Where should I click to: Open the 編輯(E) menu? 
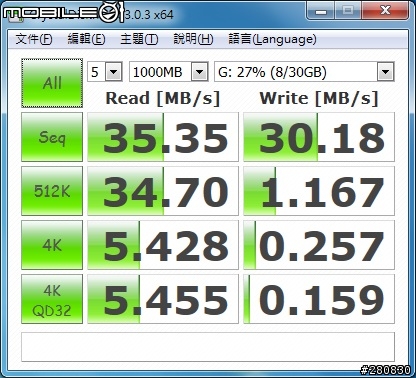(86, 39)
